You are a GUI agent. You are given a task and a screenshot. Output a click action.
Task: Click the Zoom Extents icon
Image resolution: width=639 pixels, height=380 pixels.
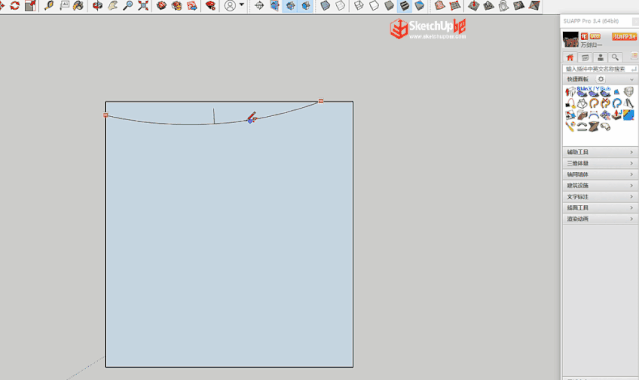(x=143, y=6)
